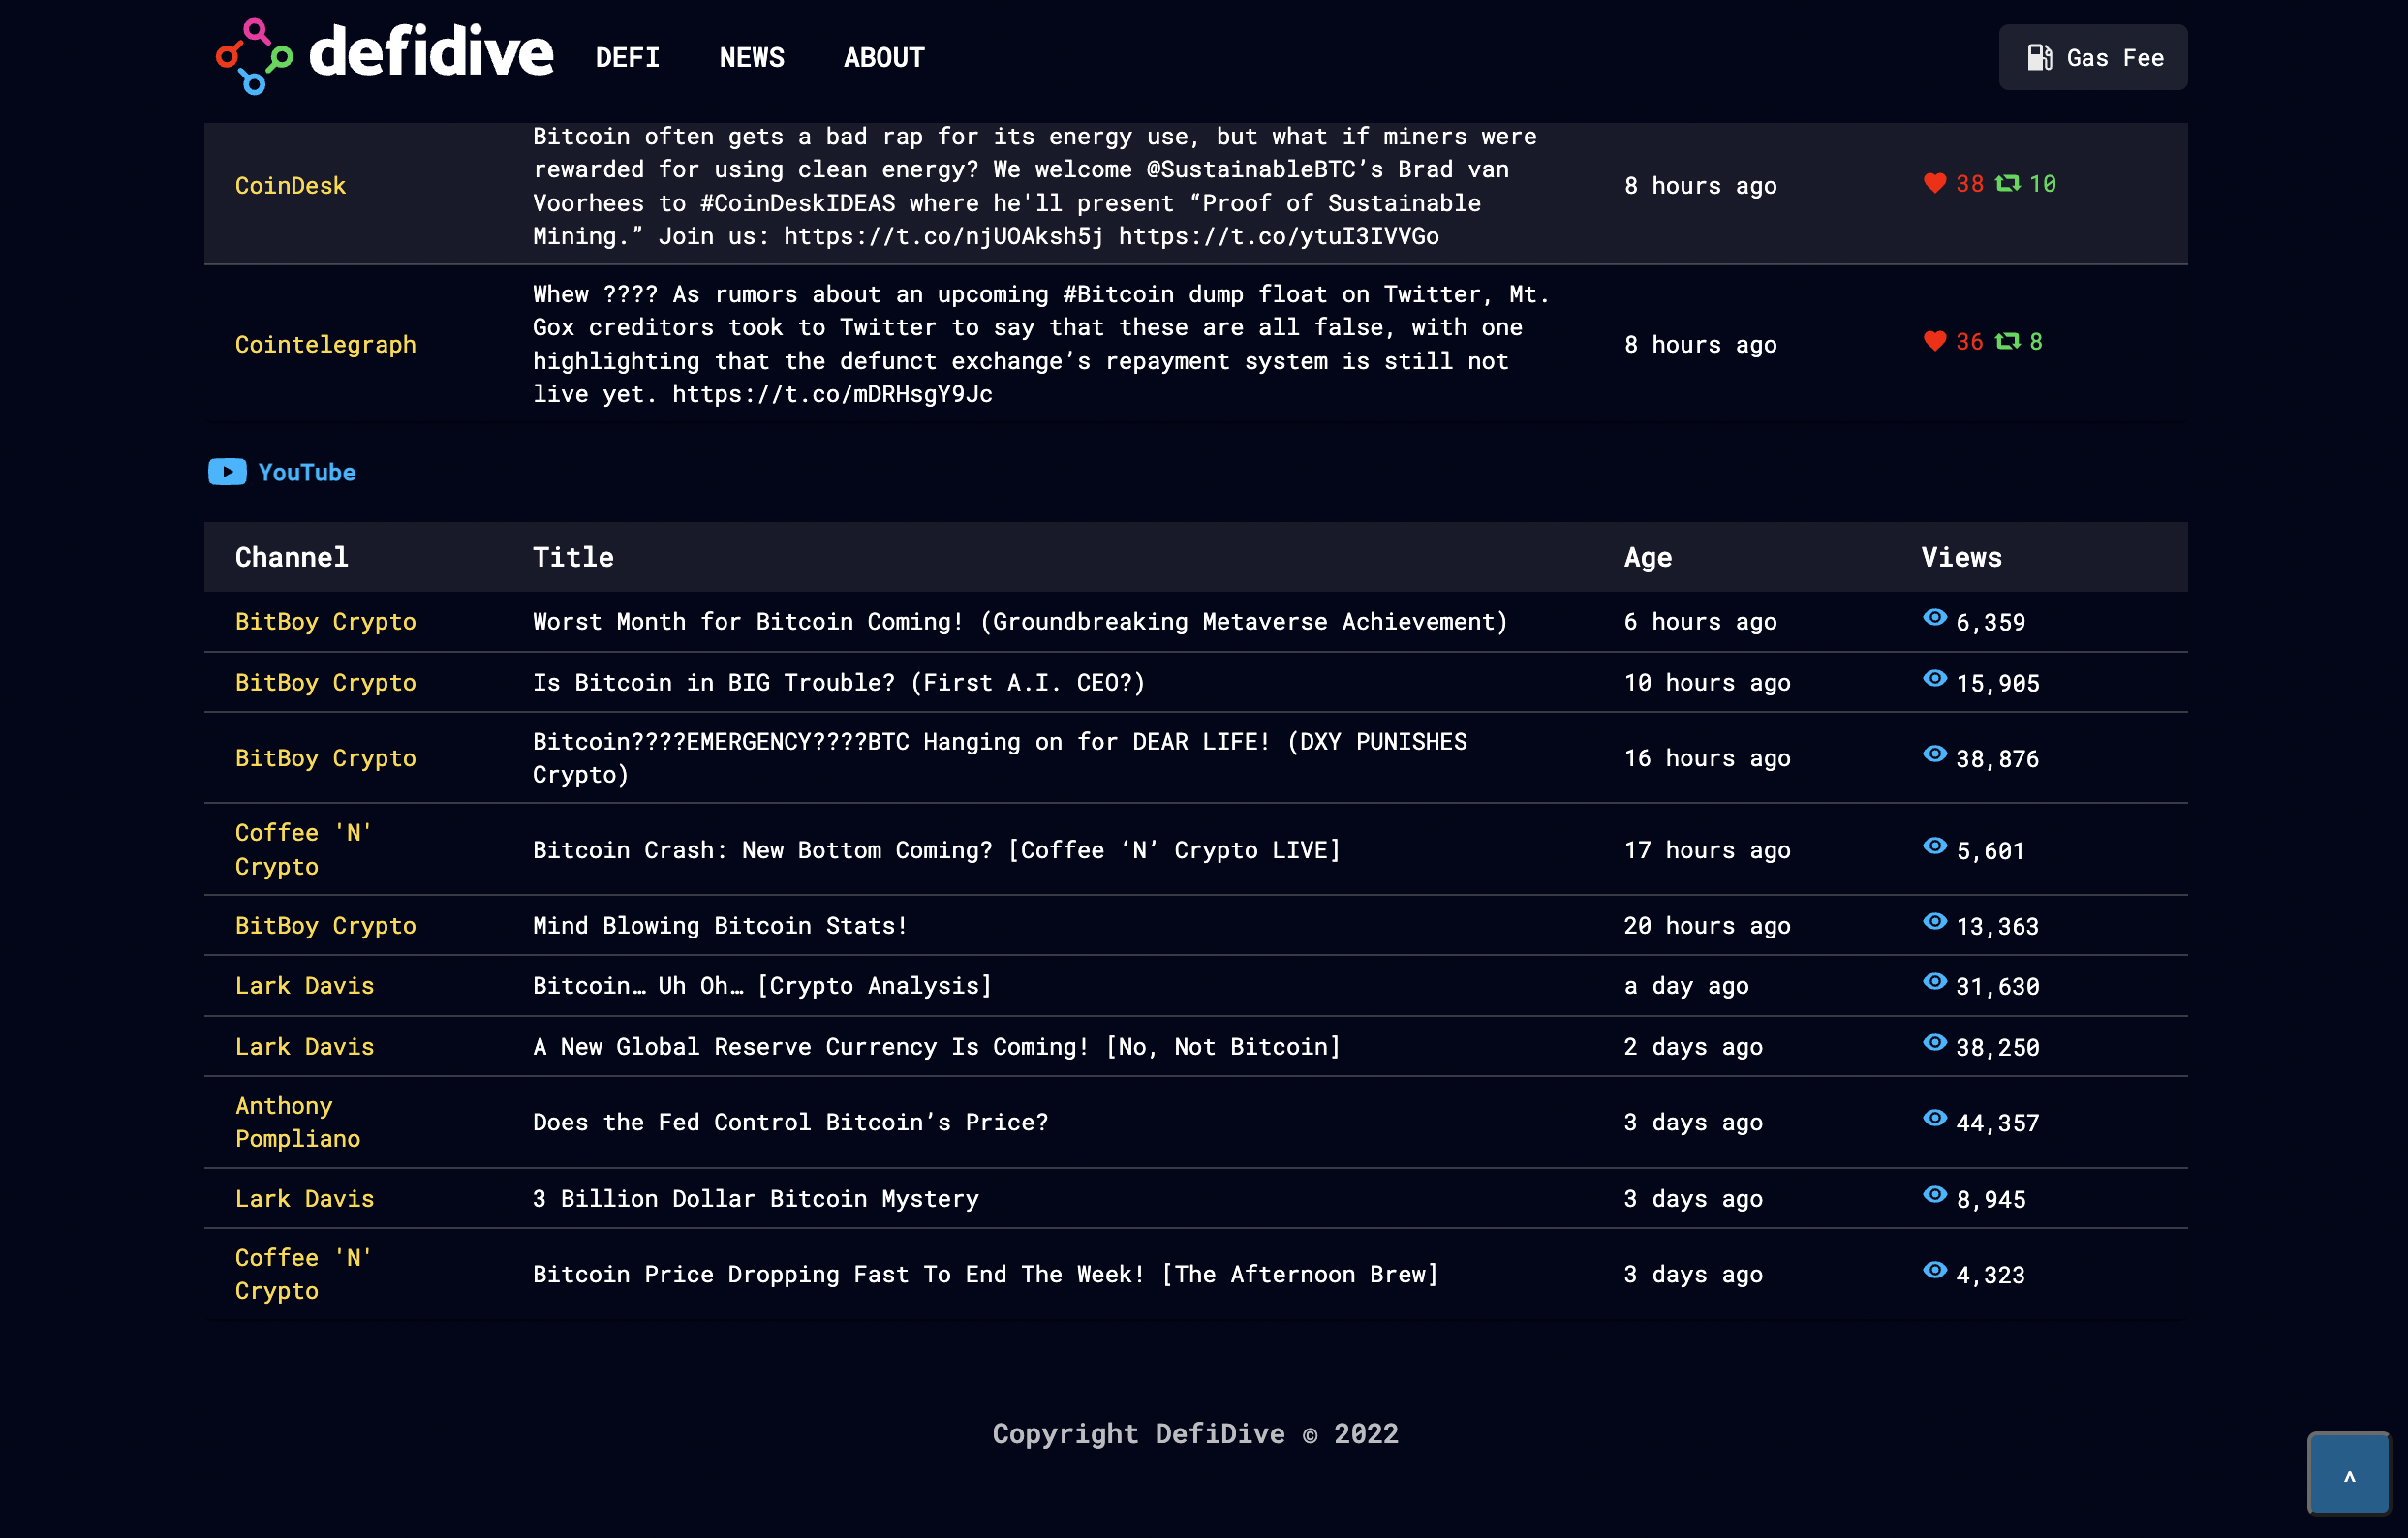The height and width of the screenshot is (1538, 2408).
Task: Open the NEWS menu item
Action: click(x=751, y=57)
